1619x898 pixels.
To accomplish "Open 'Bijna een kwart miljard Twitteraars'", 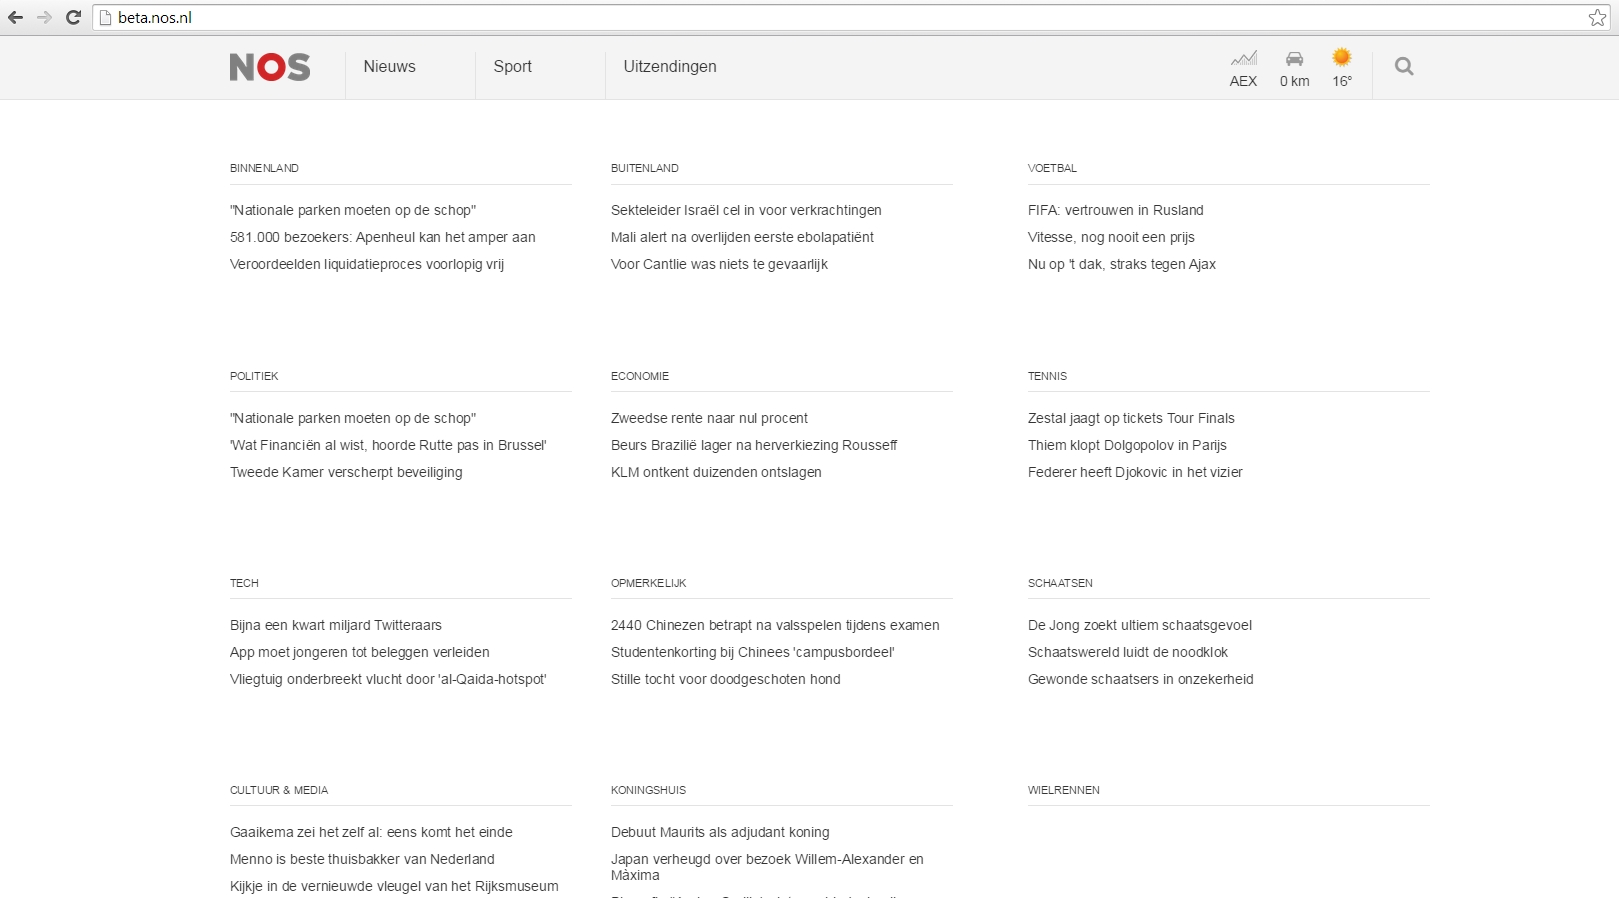I will pyautogui.click(x=336, y=625).
